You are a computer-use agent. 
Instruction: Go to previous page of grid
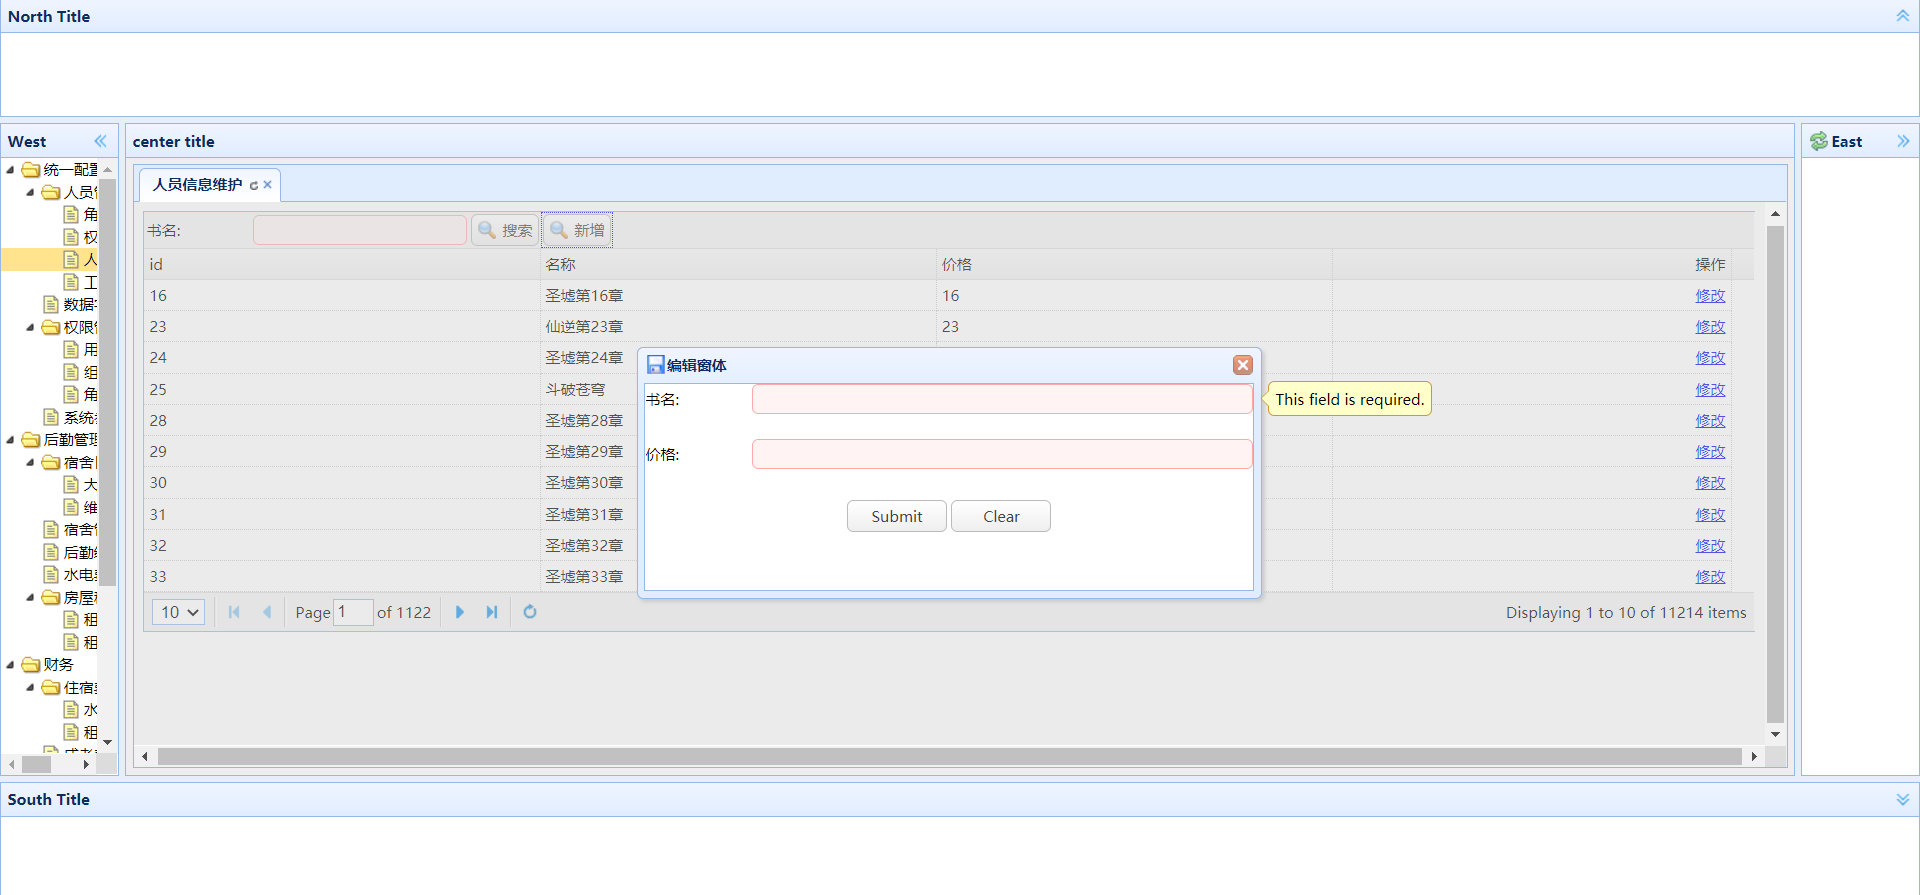(267, 612)
